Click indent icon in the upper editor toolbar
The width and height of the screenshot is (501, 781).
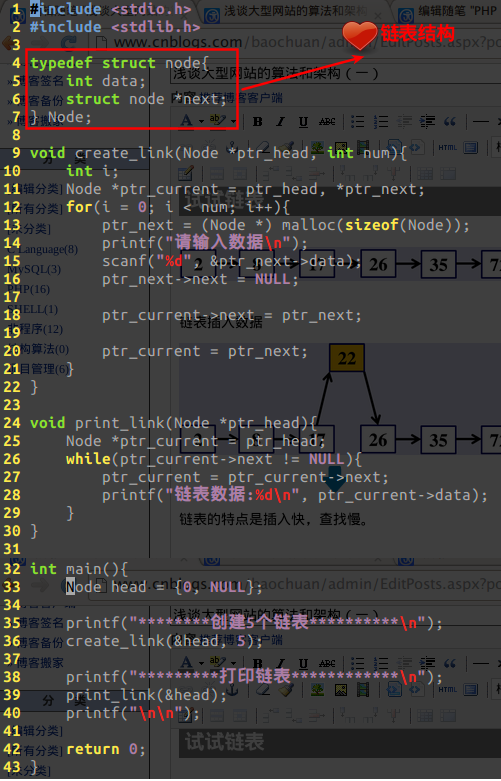(427, 122)
